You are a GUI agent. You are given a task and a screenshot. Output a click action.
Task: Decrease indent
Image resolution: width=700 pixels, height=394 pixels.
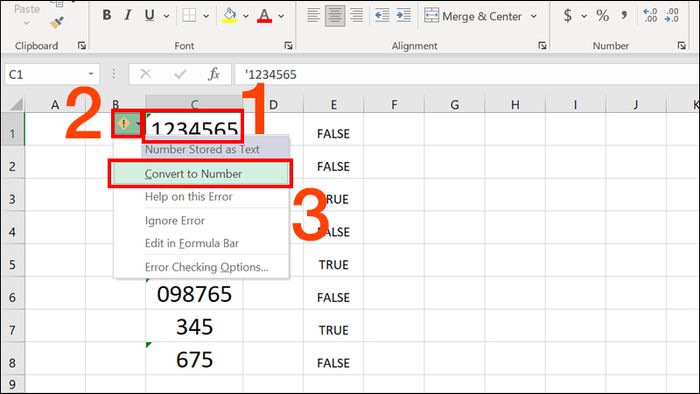click(382, 16)
